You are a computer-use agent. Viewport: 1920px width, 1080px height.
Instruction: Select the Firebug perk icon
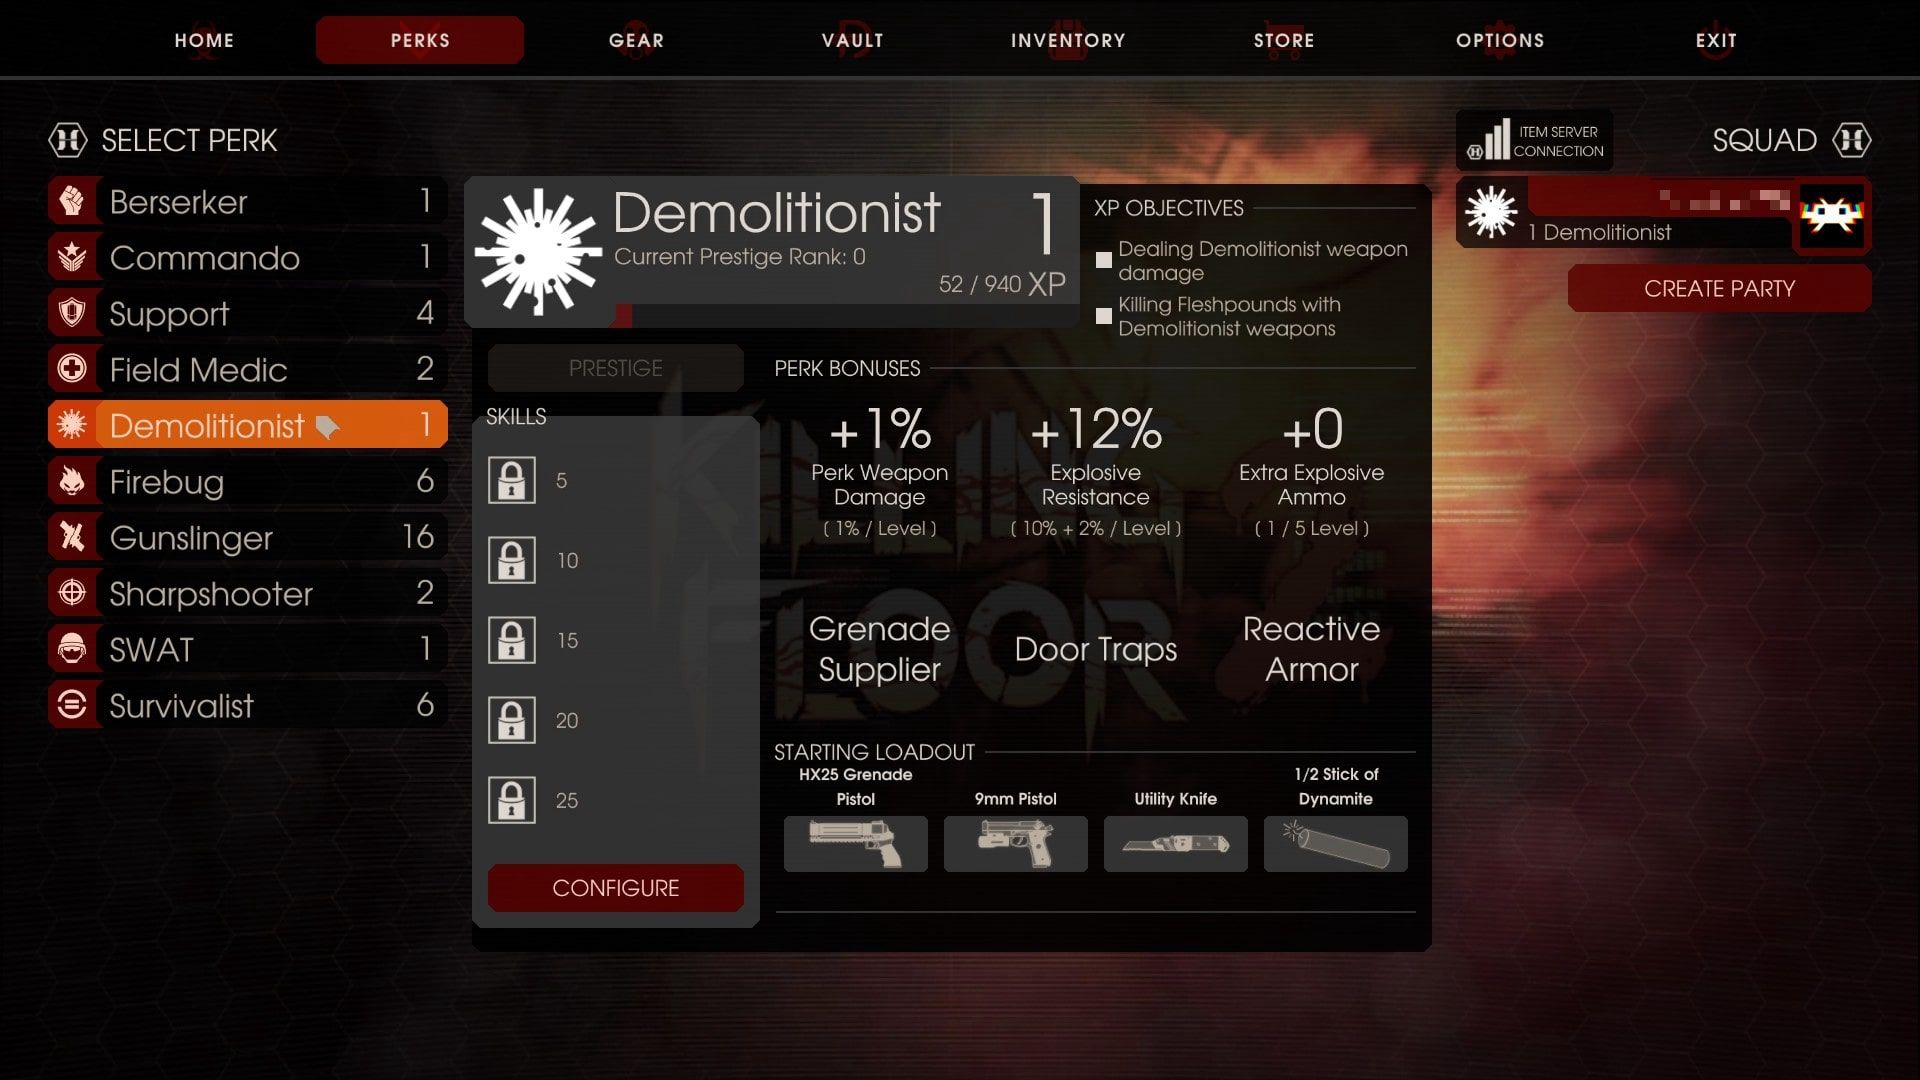click(70, 481)
